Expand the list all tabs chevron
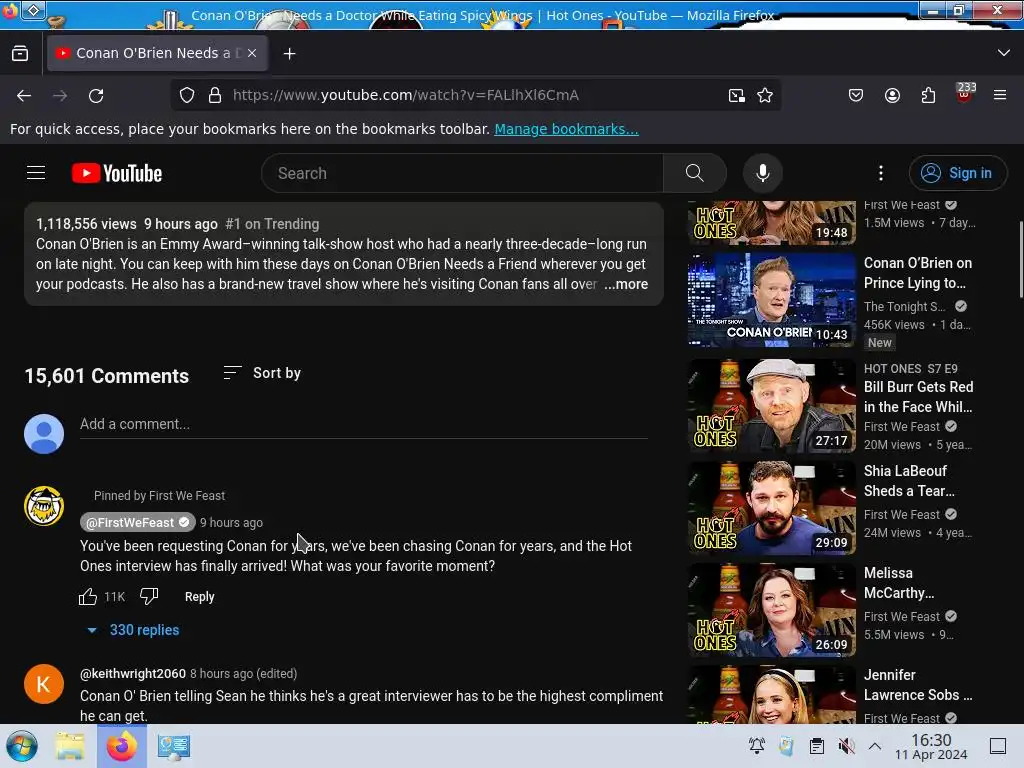Image resolution: width=1024 pixels, height=768 pixels. pyautogui.click(x=1004, y=53)
